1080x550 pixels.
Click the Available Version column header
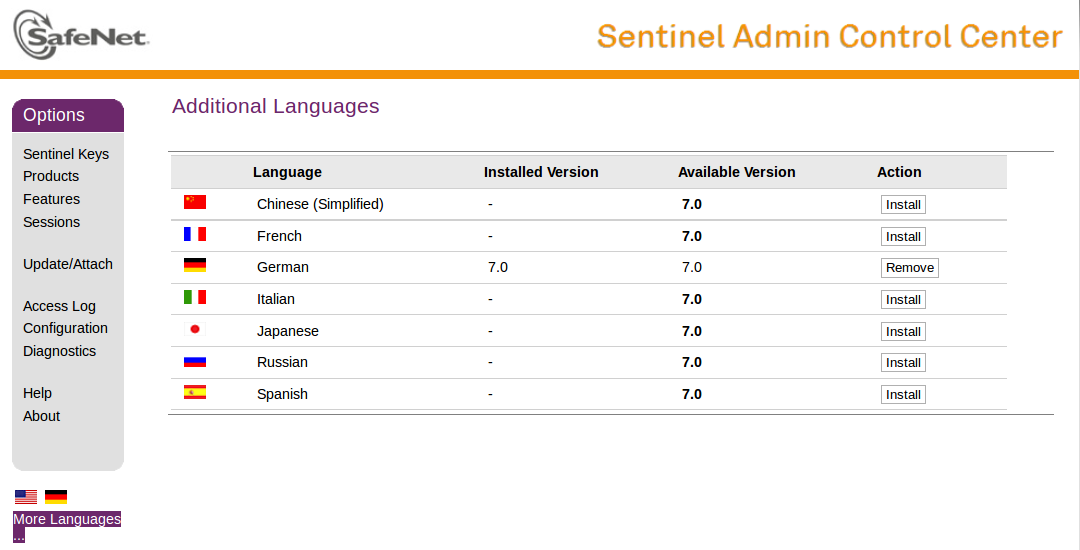(736, 172)
